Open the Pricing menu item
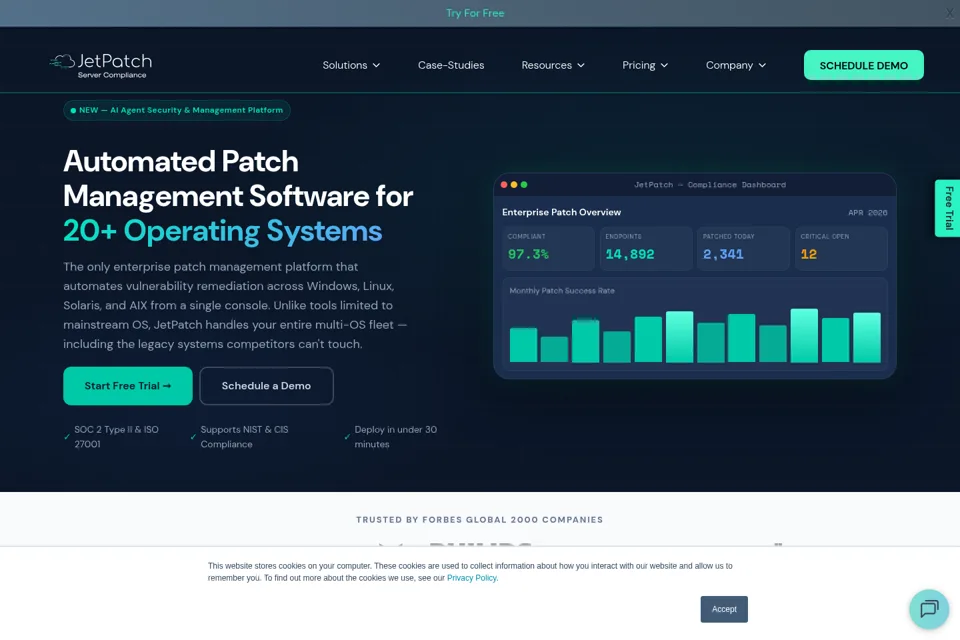 click(x=639, y=65)
